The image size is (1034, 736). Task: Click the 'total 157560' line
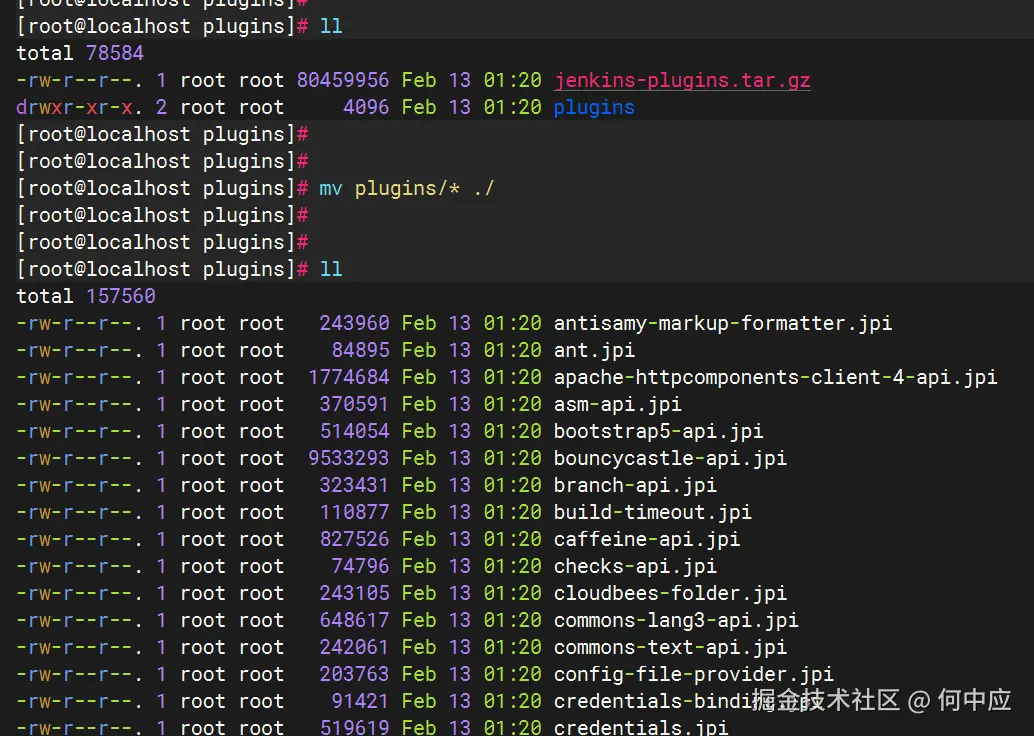[x=86, y=296]
